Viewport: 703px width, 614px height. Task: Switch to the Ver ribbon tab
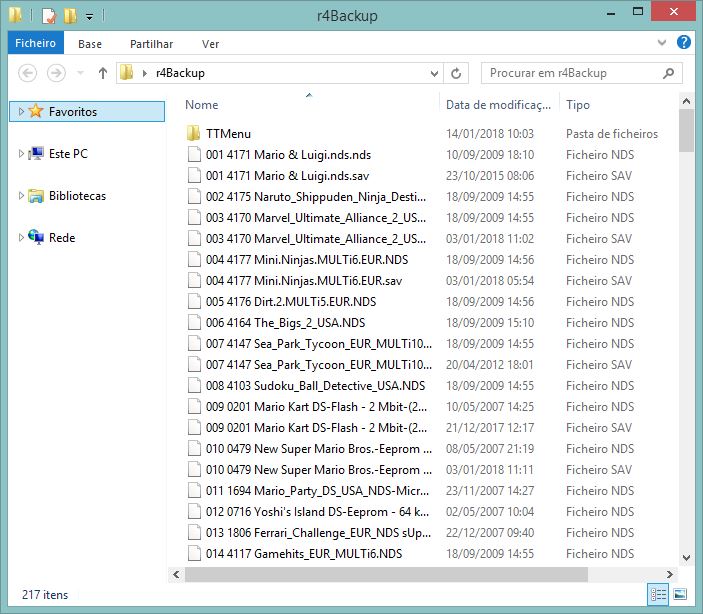(210, 44)
